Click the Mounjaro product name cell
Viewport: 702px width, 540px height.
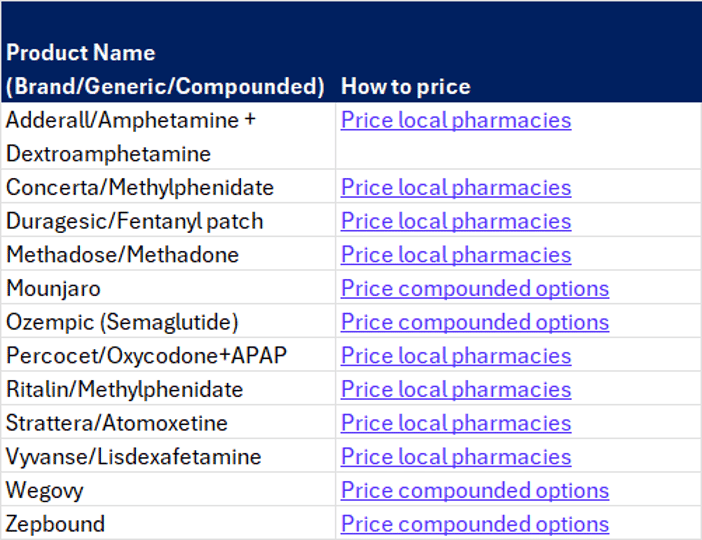53,289
